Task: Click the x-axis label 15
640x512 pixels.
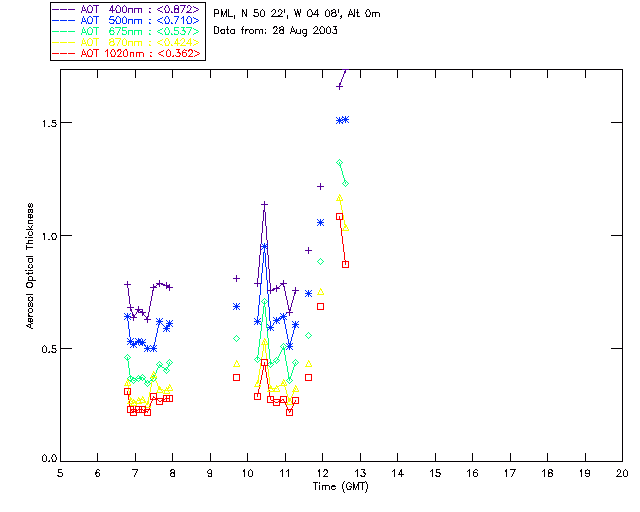Action: [x=435, y=473]
